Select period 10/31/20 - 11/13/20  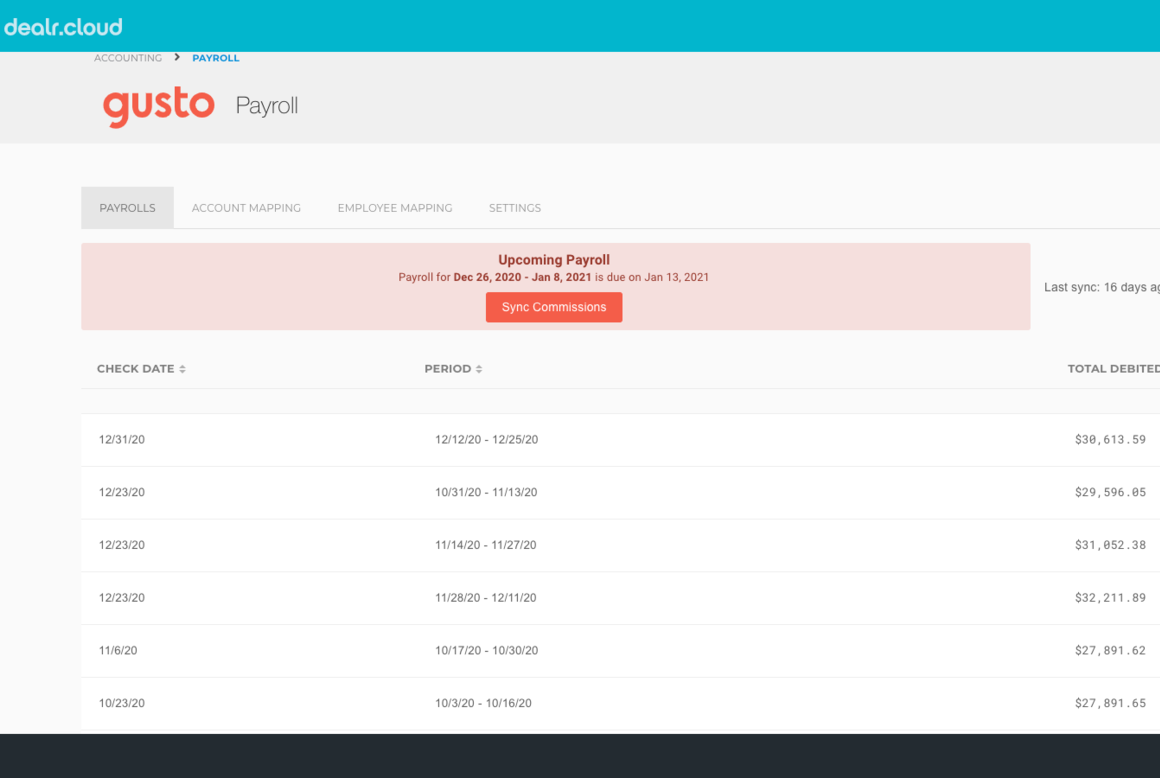(486, 492)
